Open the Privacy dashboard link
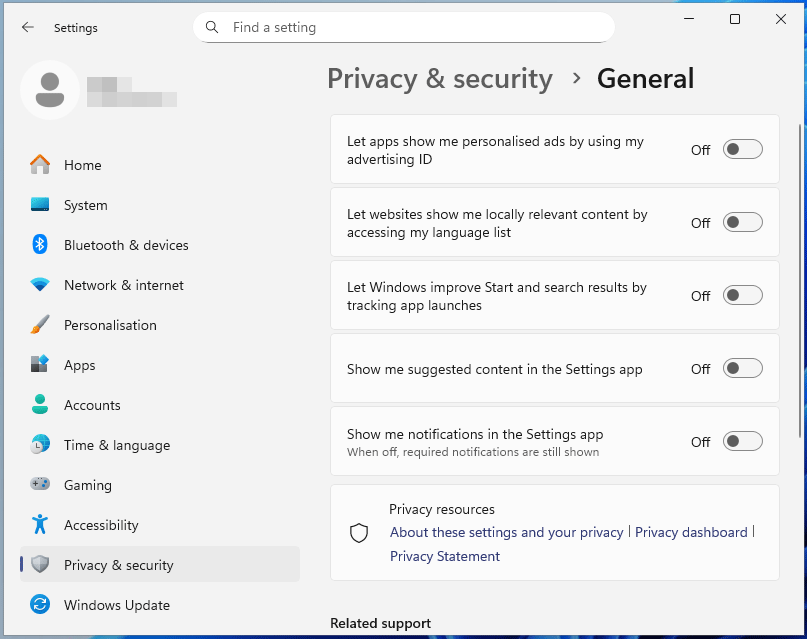The height and width of the screenshot is (639, 807). tap(691, 532)
